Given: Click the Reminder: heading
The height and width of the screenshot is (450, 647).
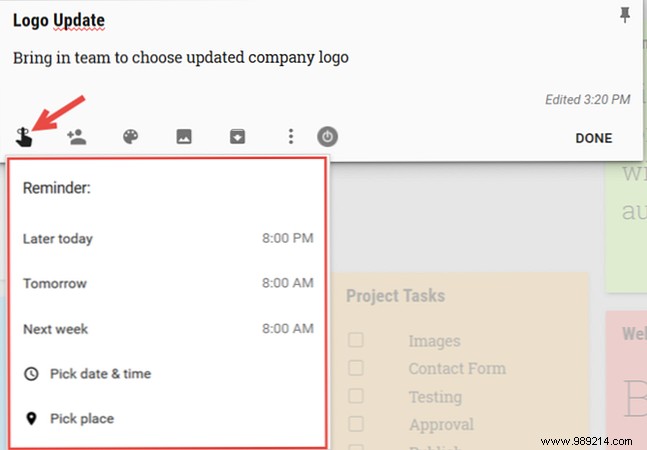Looking at the screenshot, I should point(57,188).
